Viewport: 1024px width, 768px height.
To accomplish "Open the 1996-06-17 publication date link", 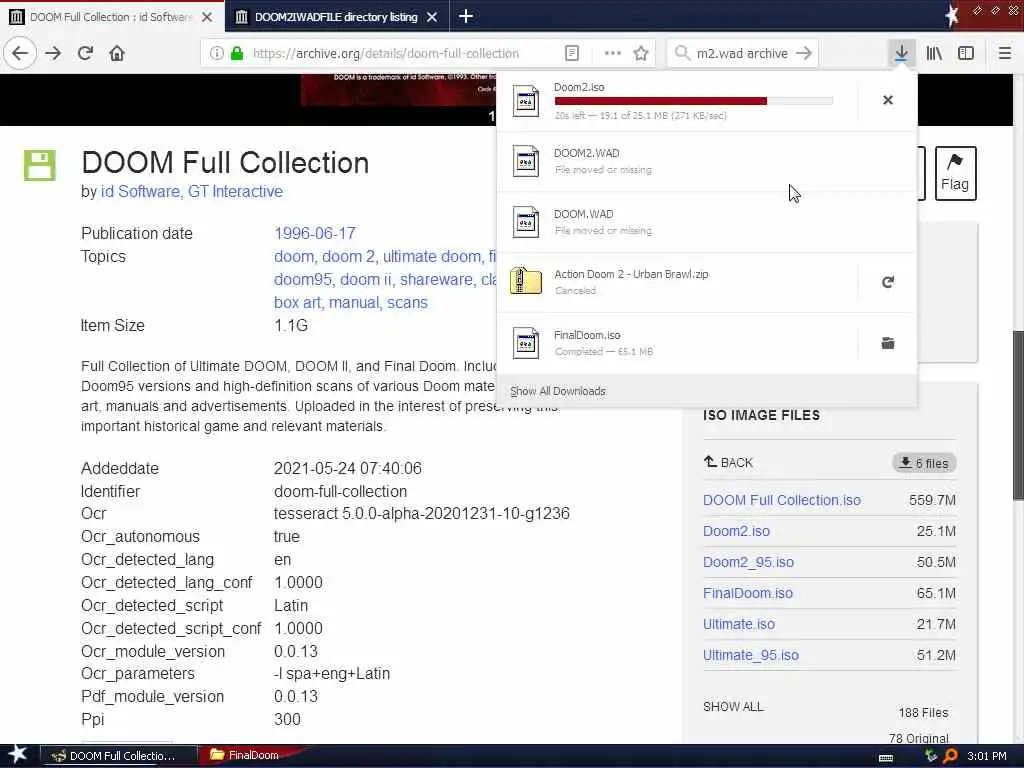I will (x=315, y=233).
